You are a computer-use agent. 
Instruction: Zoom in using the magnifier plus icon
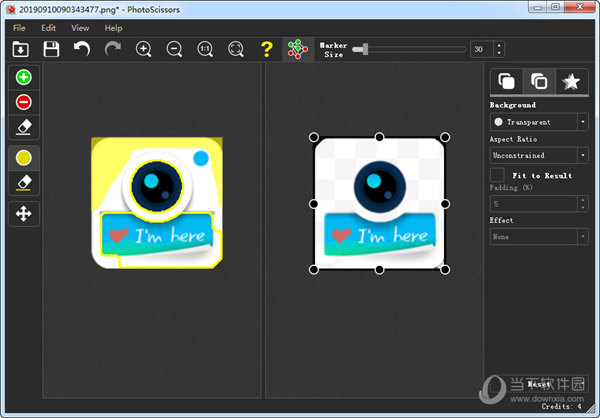[x=144, y=49]
